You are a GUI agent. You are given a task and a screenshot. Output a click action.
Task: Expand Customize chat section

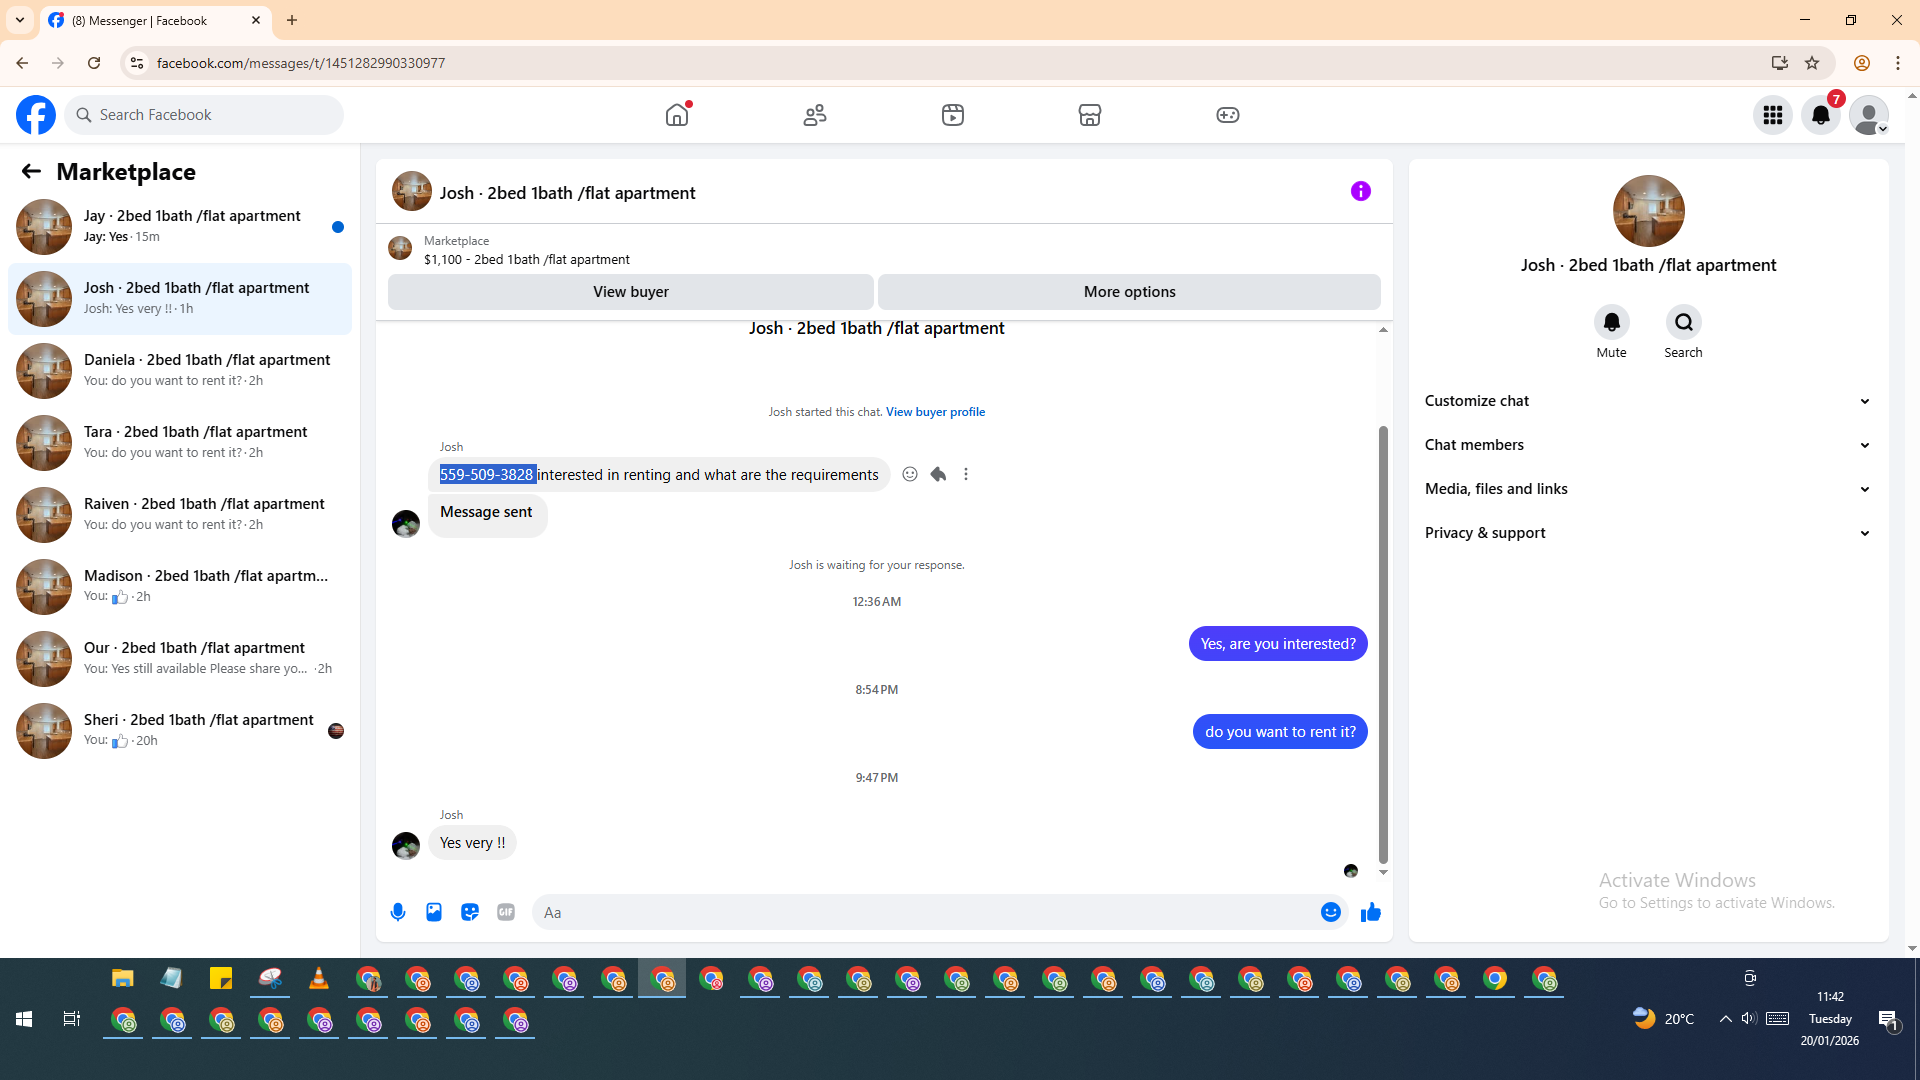(1648, 401)
